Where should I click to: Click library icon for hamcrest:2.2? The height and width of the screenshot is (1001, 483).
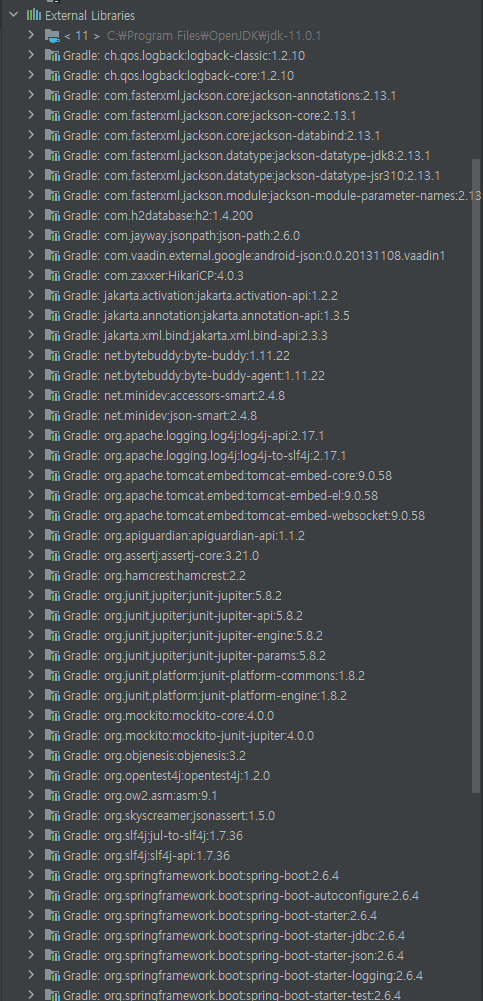click(52, 575)
